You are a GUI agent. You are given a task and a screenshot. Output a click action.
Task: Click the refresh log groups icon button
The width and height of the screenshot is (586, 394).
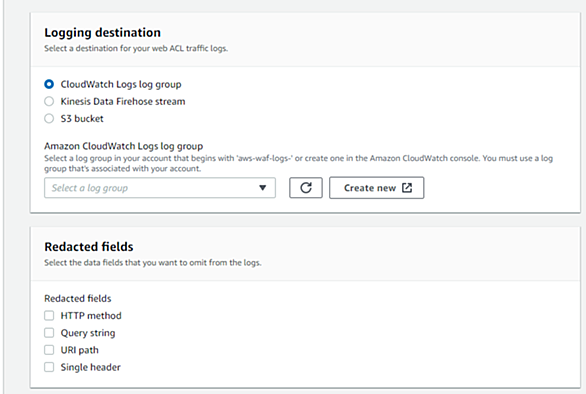point(306,188)
